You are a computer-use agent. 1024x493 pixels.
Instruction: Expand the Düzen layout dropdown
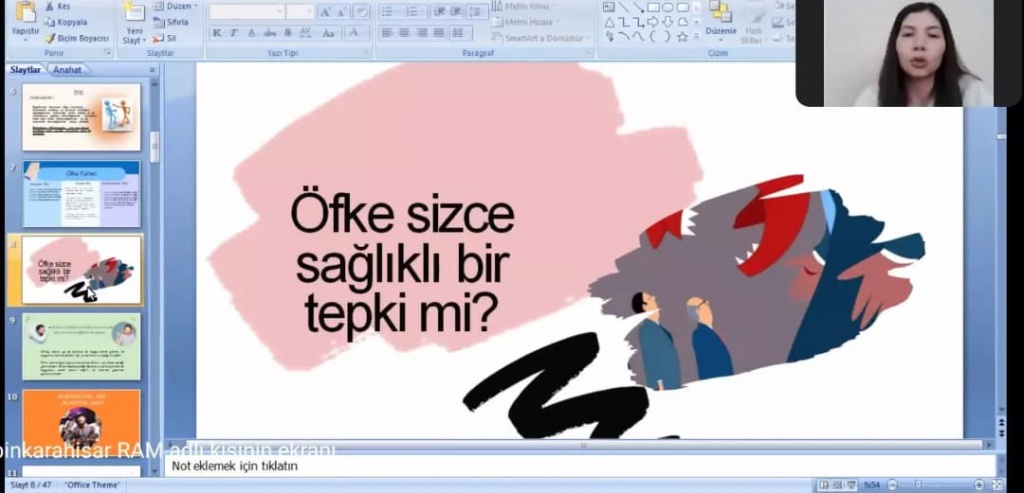point(176,6)
